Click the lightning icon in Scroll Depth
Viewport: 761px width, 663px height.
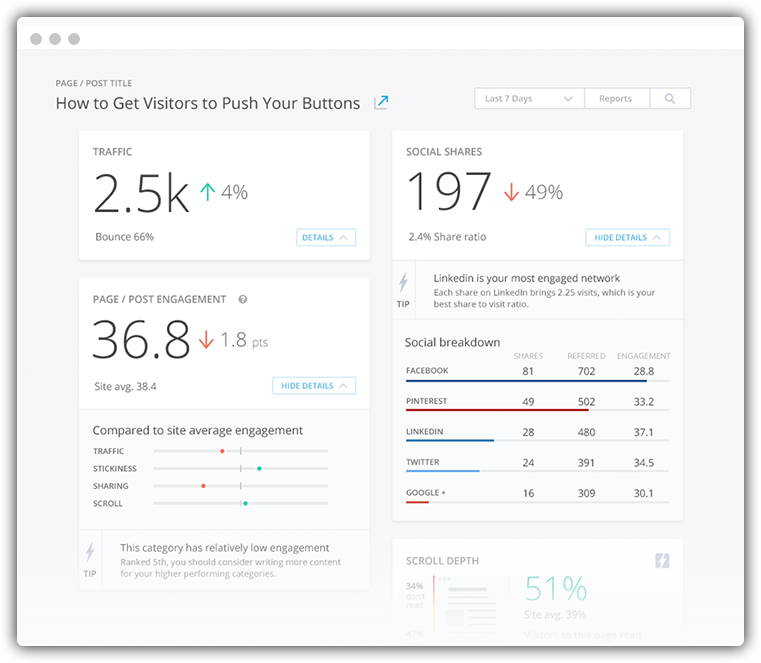tap(662, 561)
